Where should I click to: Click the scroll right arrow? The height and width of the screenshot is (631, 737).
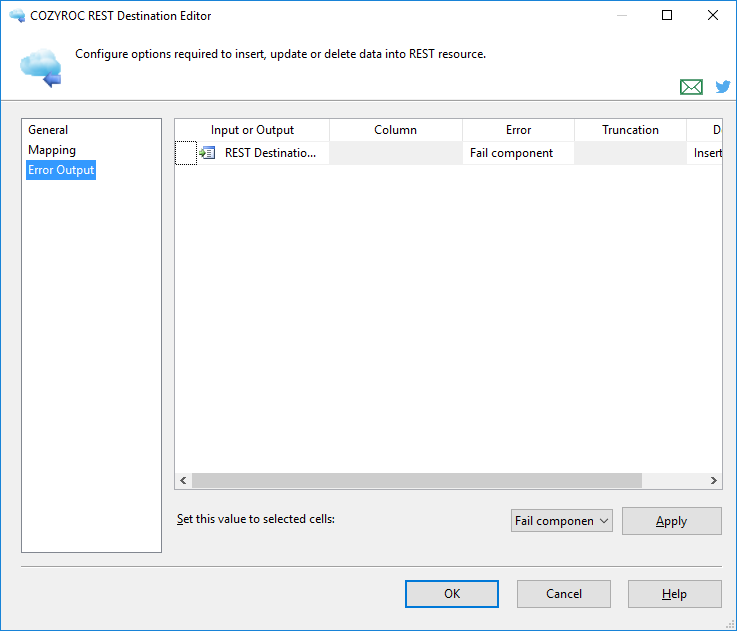[713, 481]
